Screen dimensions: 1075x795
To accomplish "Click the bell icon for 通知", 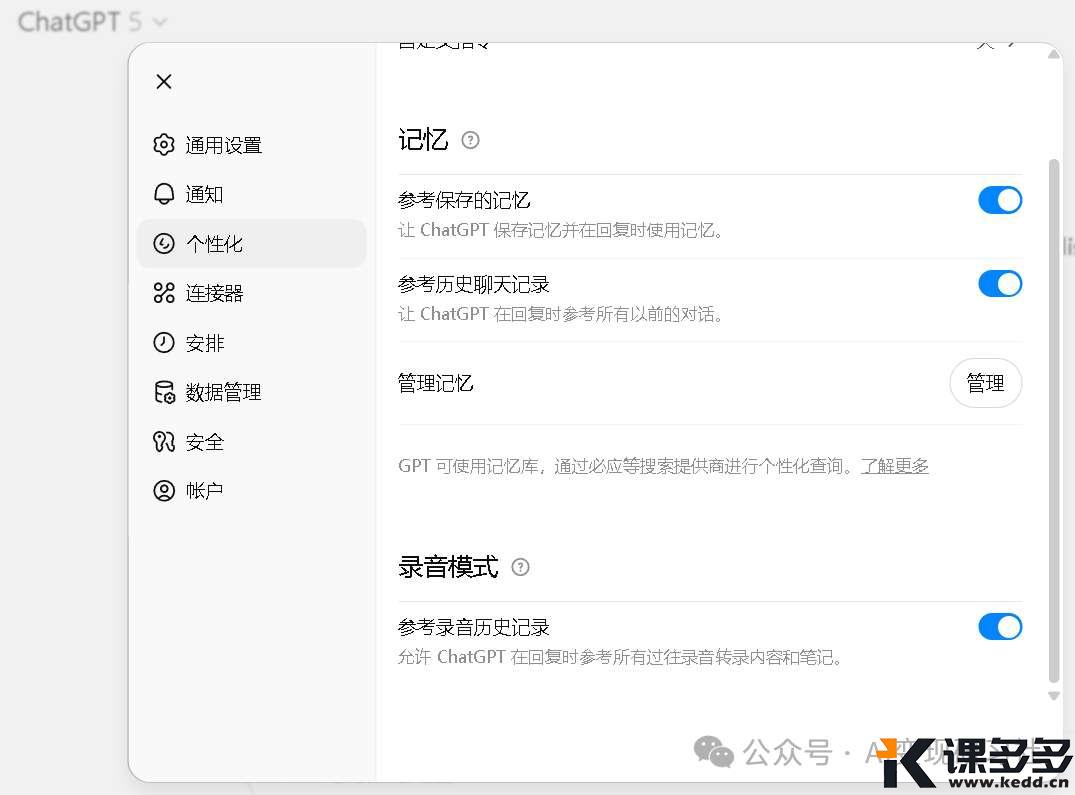I will coord(164,194).
